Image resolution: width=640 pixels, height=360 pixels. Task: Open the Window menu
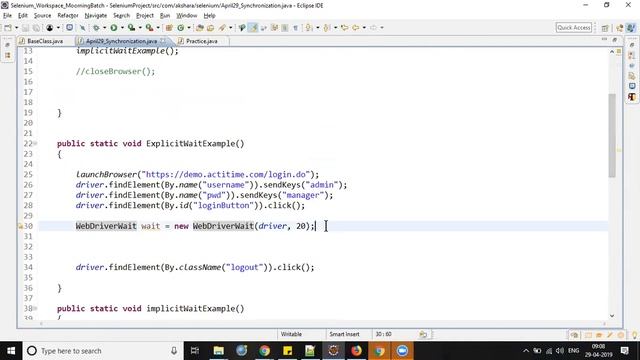187,16
